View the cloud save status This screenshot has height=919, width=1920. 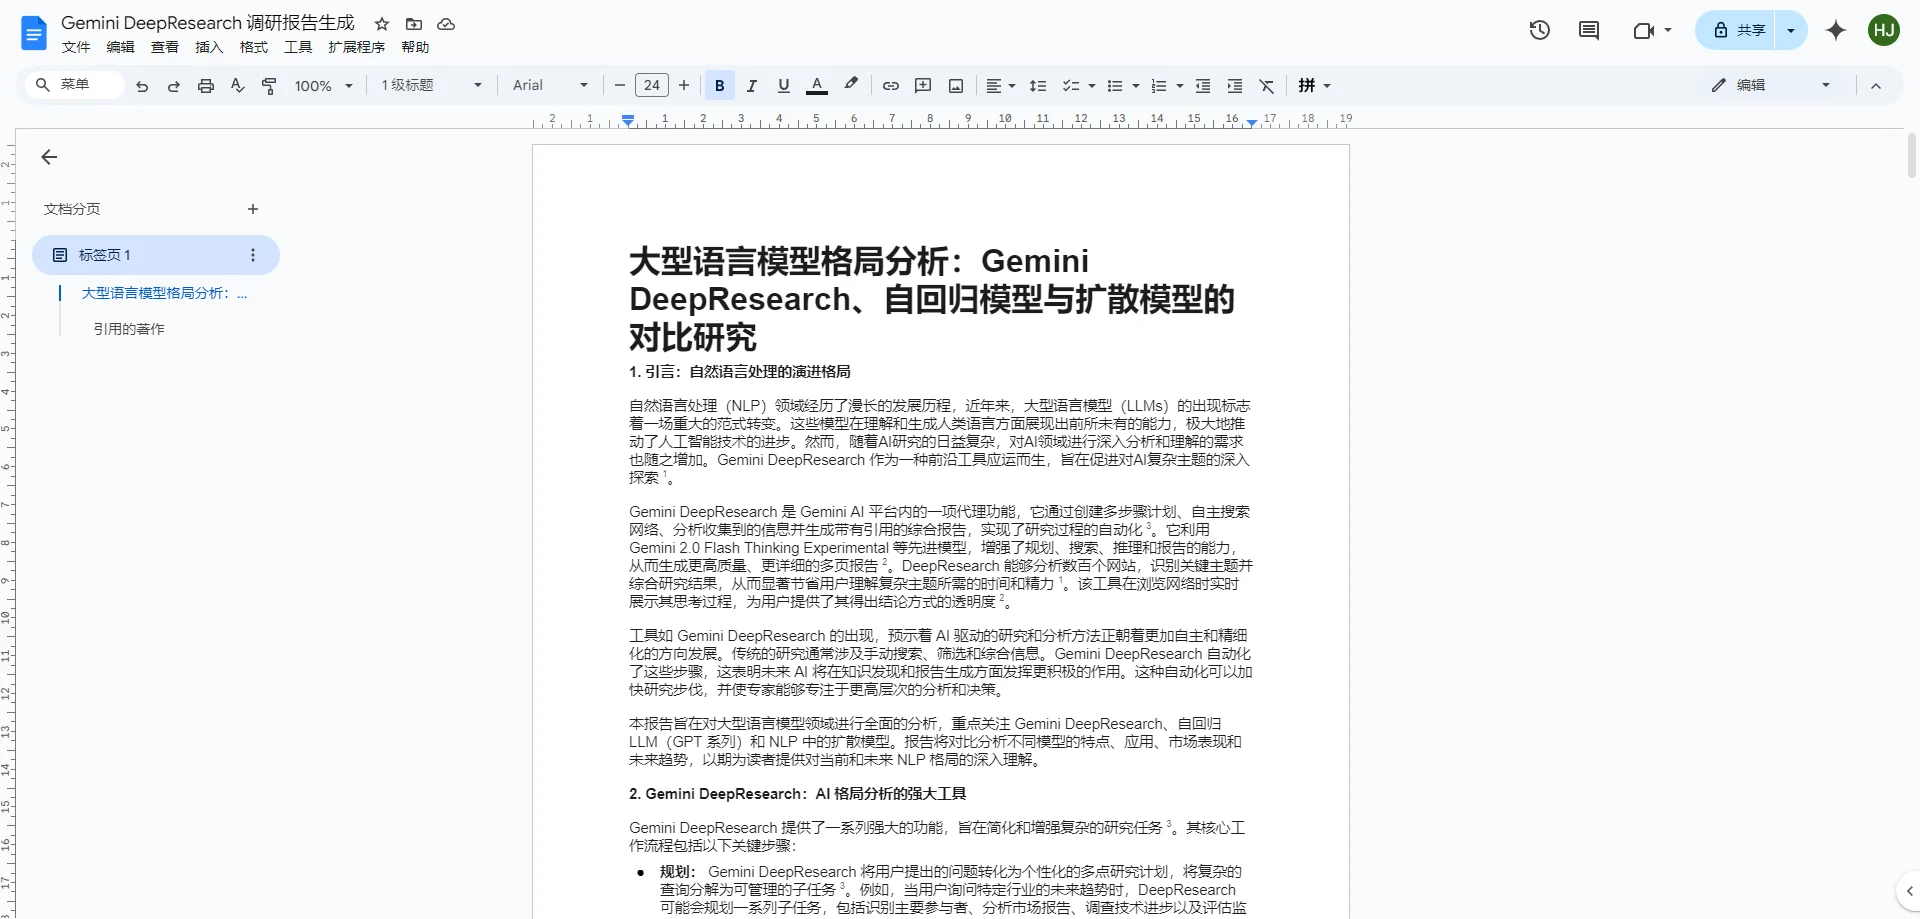[446, 24]
